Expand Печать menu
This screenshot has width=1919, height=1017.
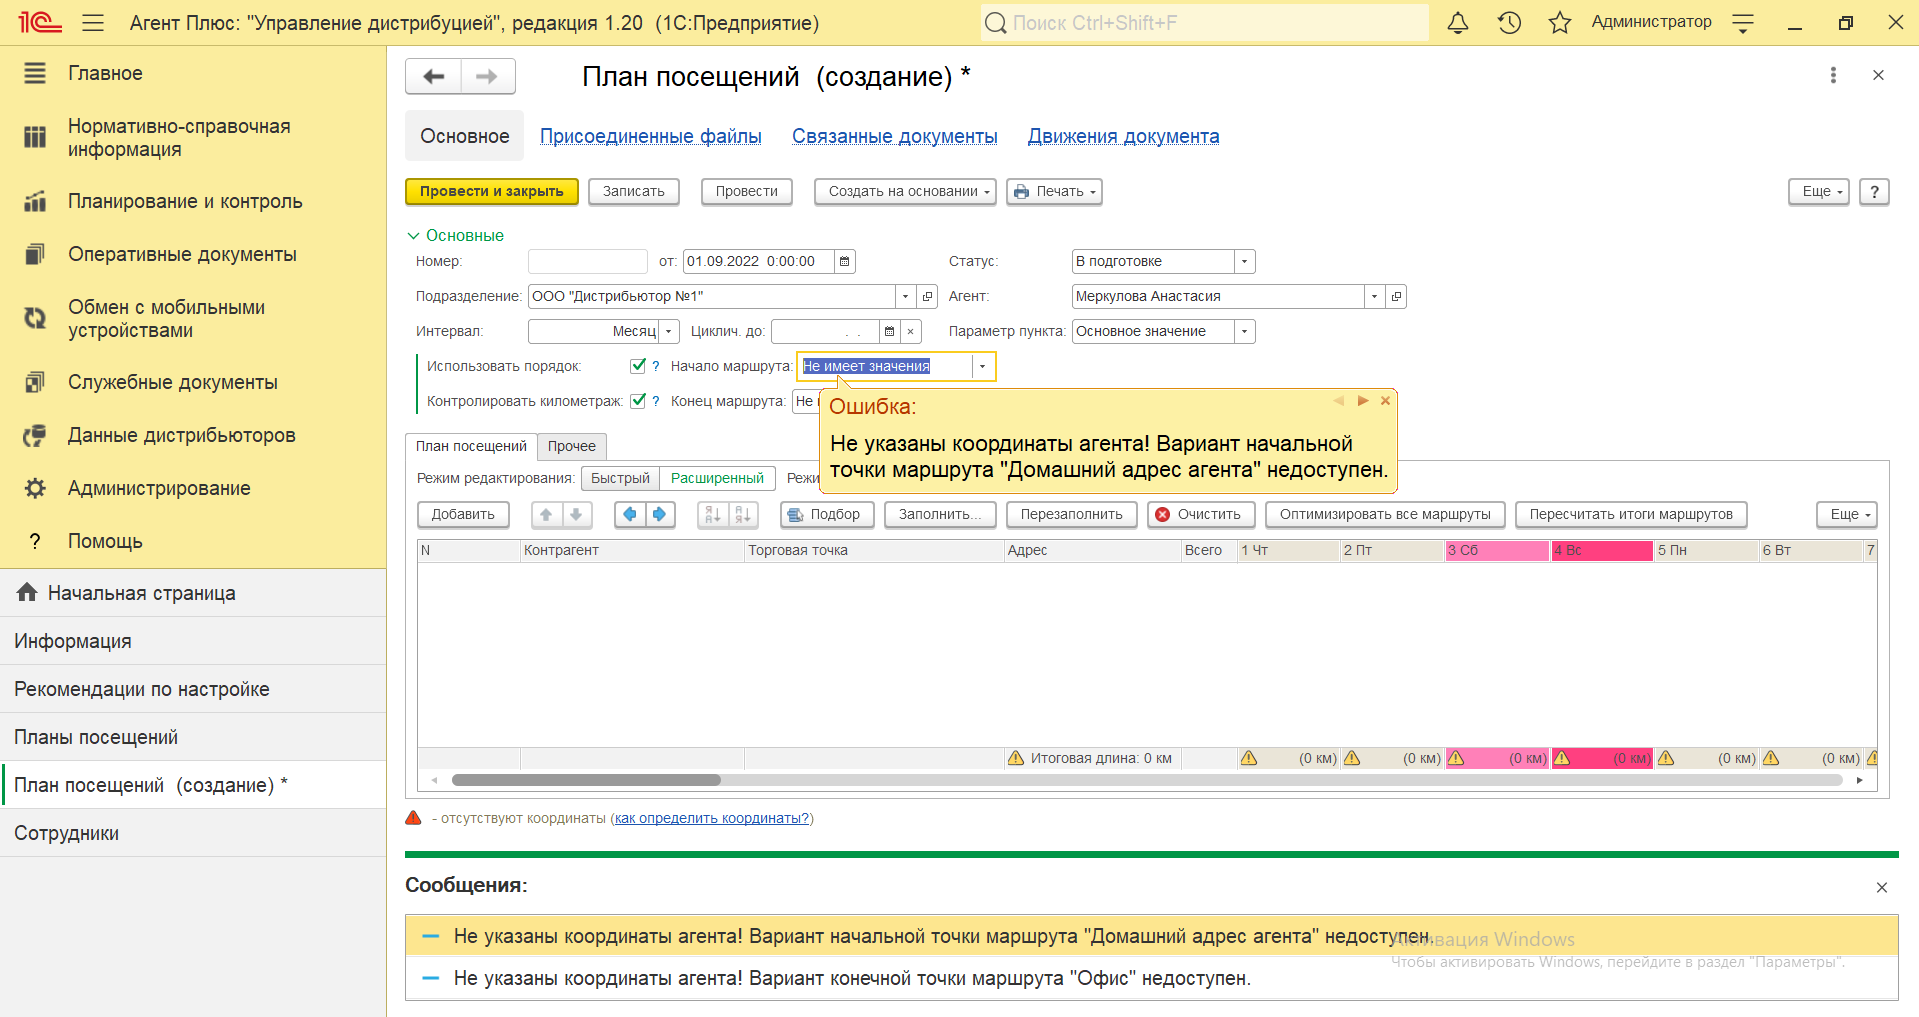pyautogui.click(x=1054, y=191)
